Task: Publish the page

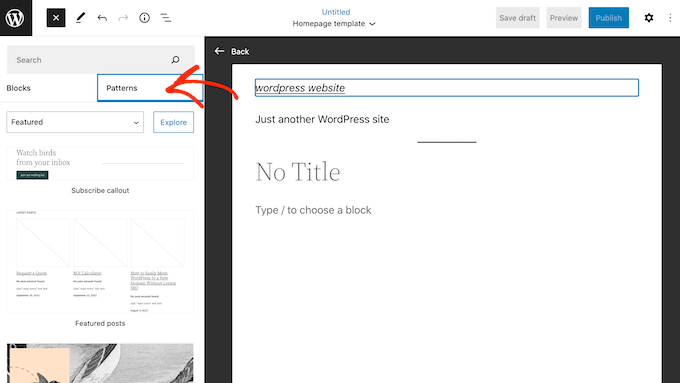Action: point(608,18)
